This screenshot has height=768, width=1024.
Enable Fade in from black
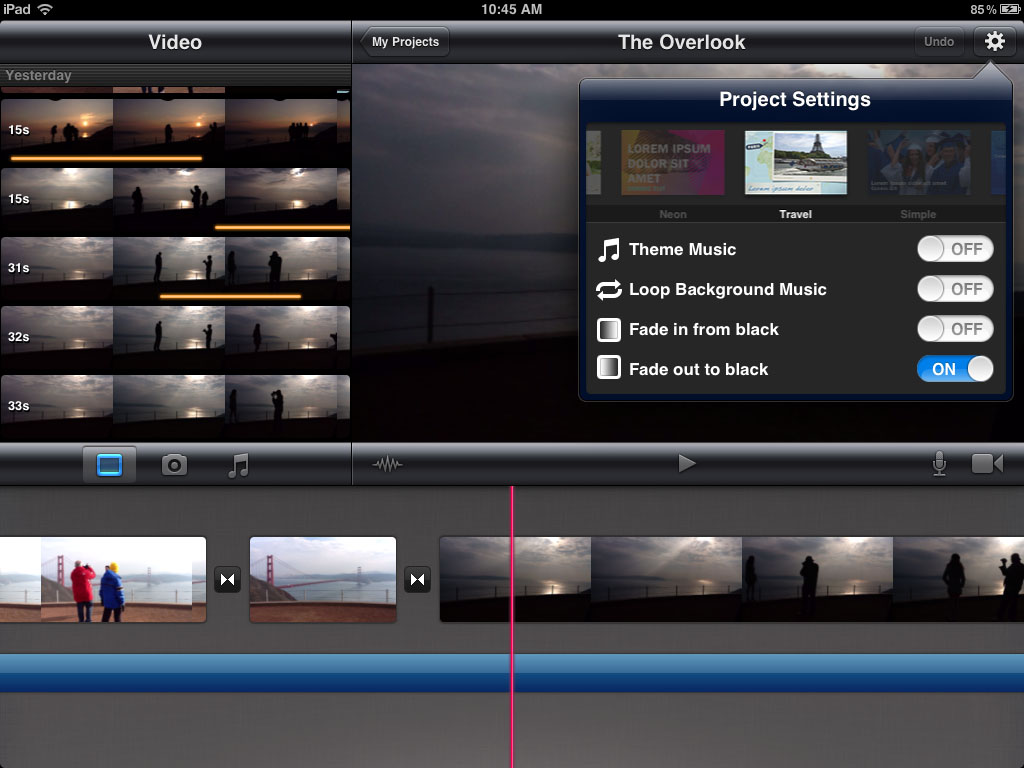tap(955, 329)
